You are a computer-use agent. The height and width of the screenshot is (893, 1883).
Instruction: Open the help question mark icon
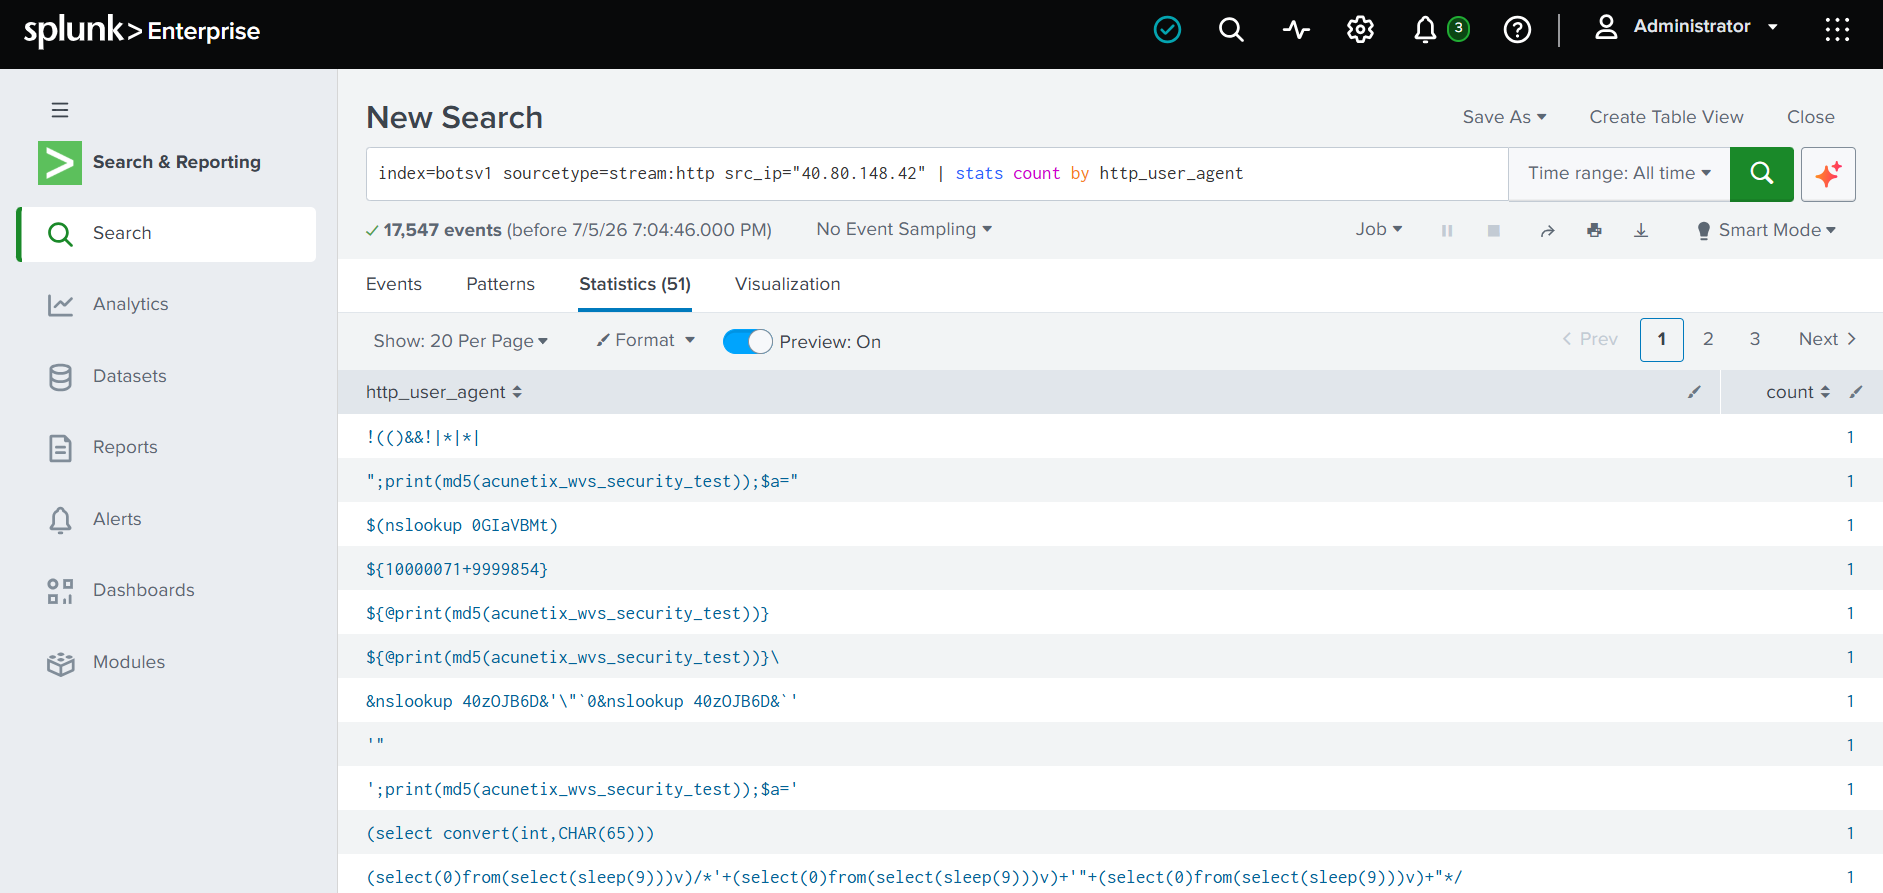[1517, 30]
